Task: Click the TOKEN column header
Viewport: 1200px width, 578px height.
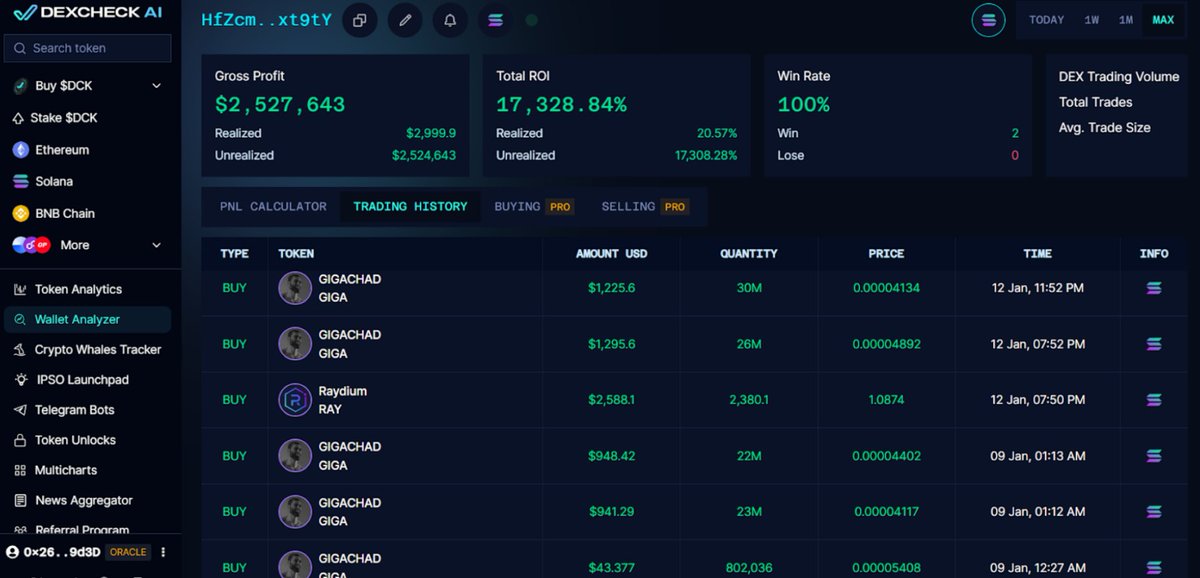Action: (x=296, y=254)
